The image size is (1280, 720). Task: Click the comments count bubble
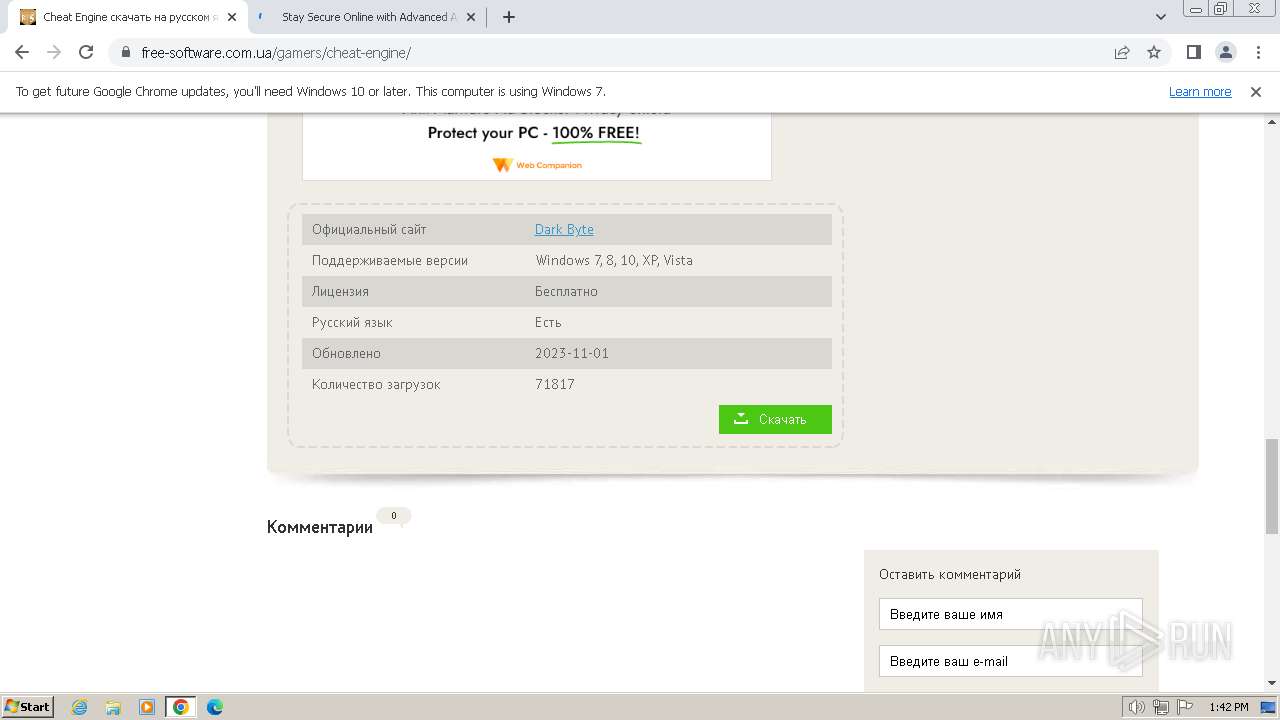click(394, 516)
